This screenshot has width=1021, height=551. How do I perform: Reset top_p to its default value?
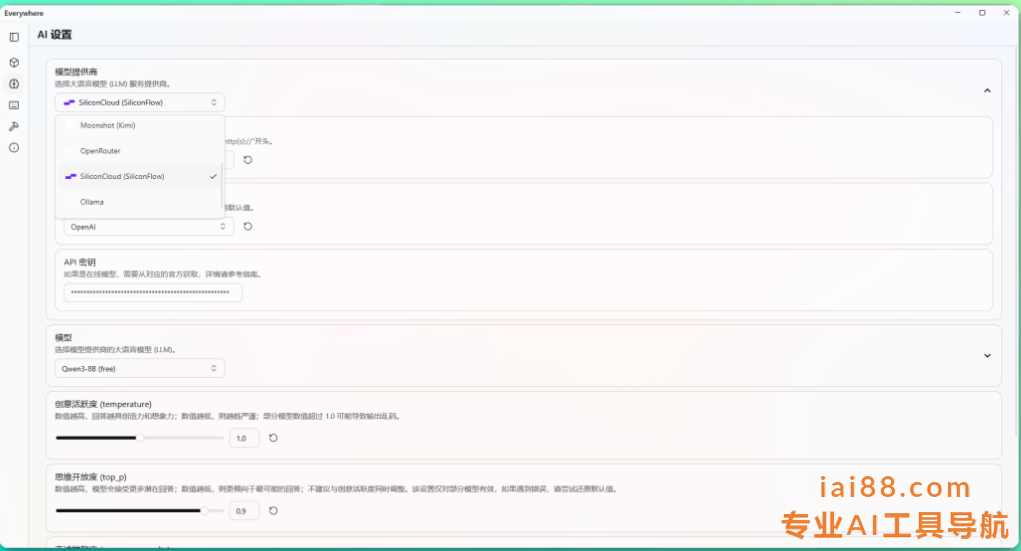pyautogui.click(x=273, y=511)
